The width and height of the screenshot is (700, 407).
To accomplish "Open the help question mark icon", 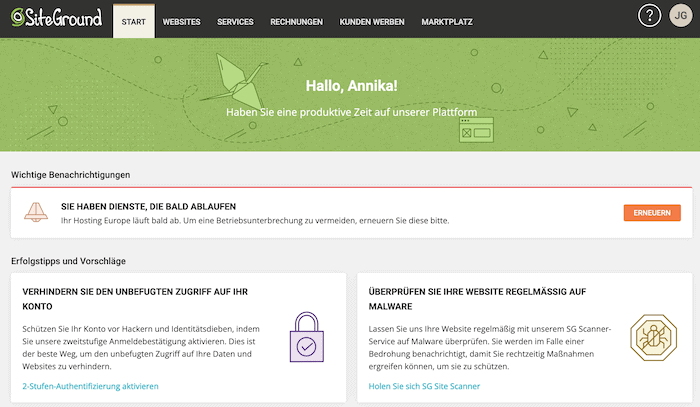I will (x=649, y=16).
